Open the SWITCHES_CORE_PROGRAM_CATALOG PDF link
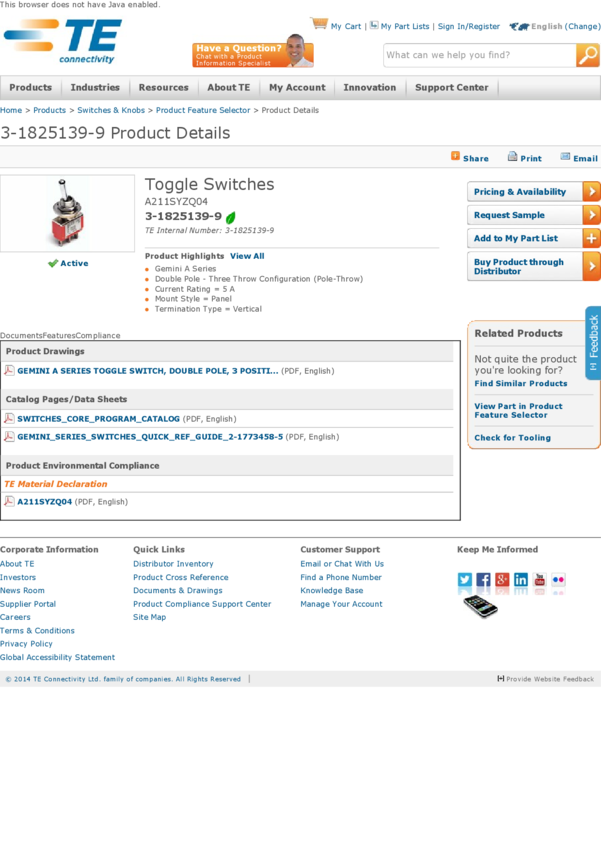 coord(98,419)
